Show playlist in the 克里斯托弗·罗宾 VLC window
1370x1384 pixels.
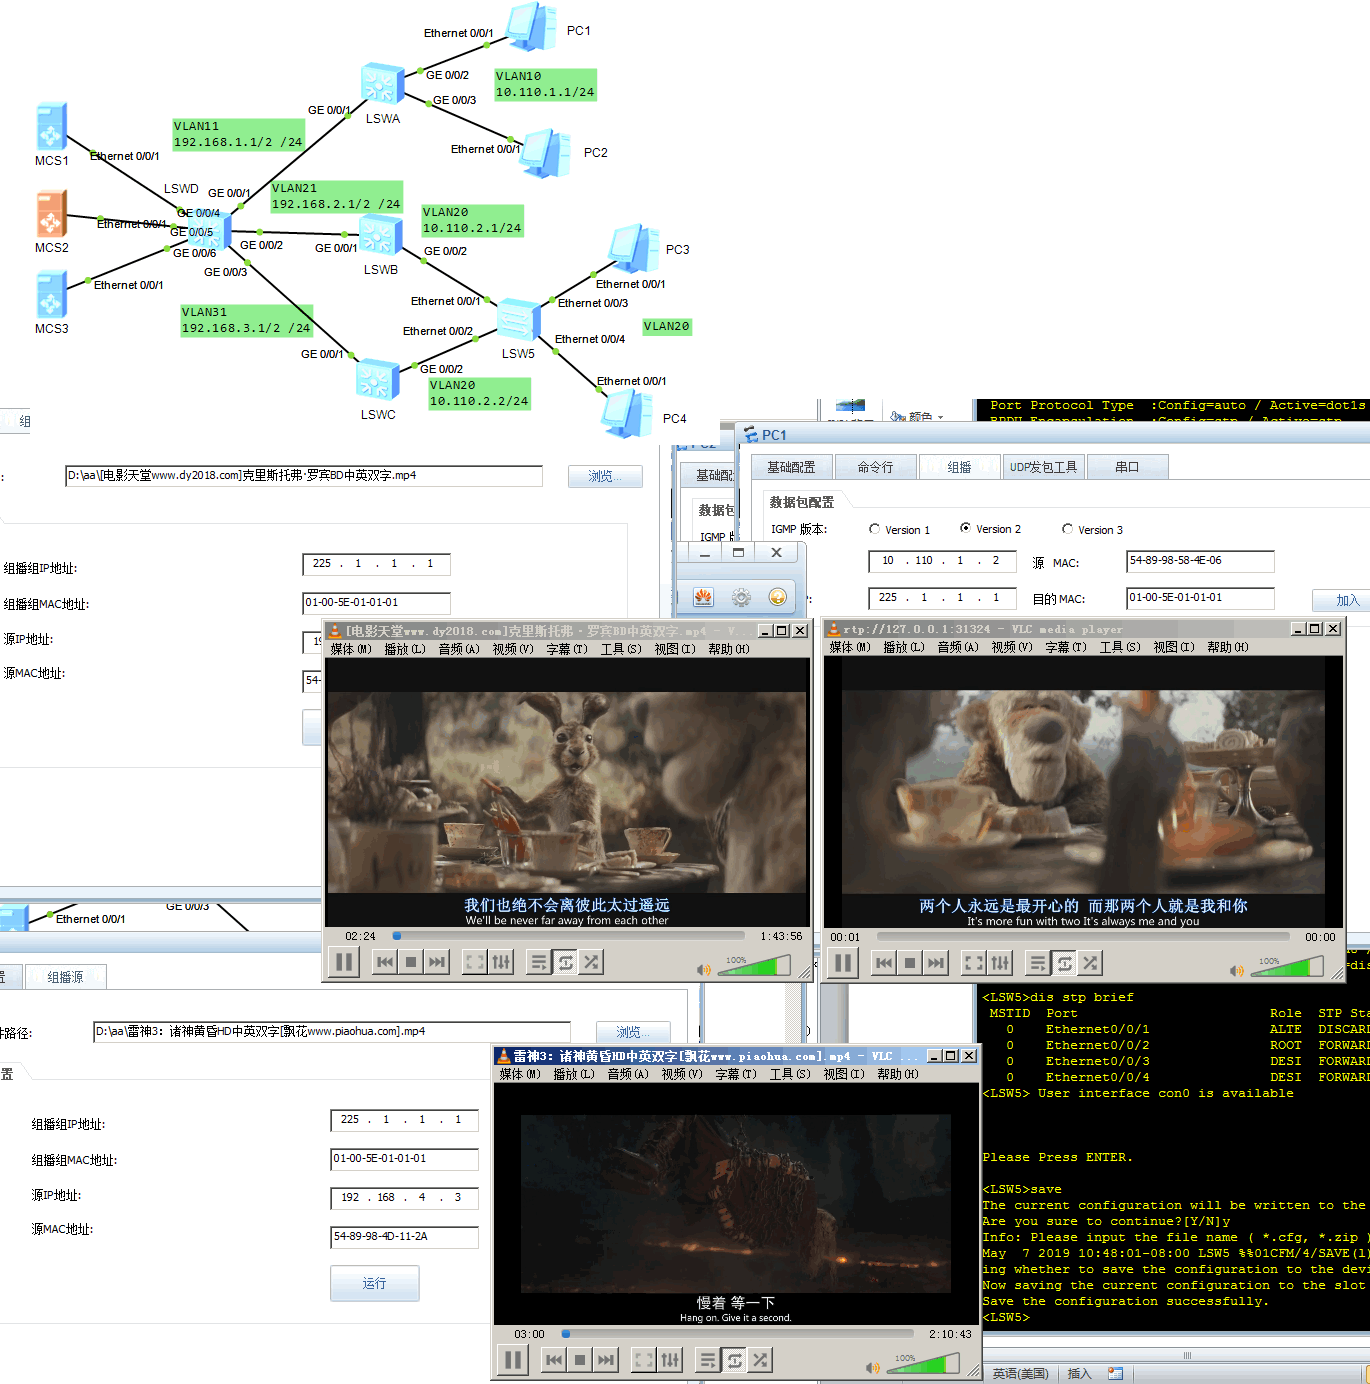pyautogui.click(x=539, y=962)
